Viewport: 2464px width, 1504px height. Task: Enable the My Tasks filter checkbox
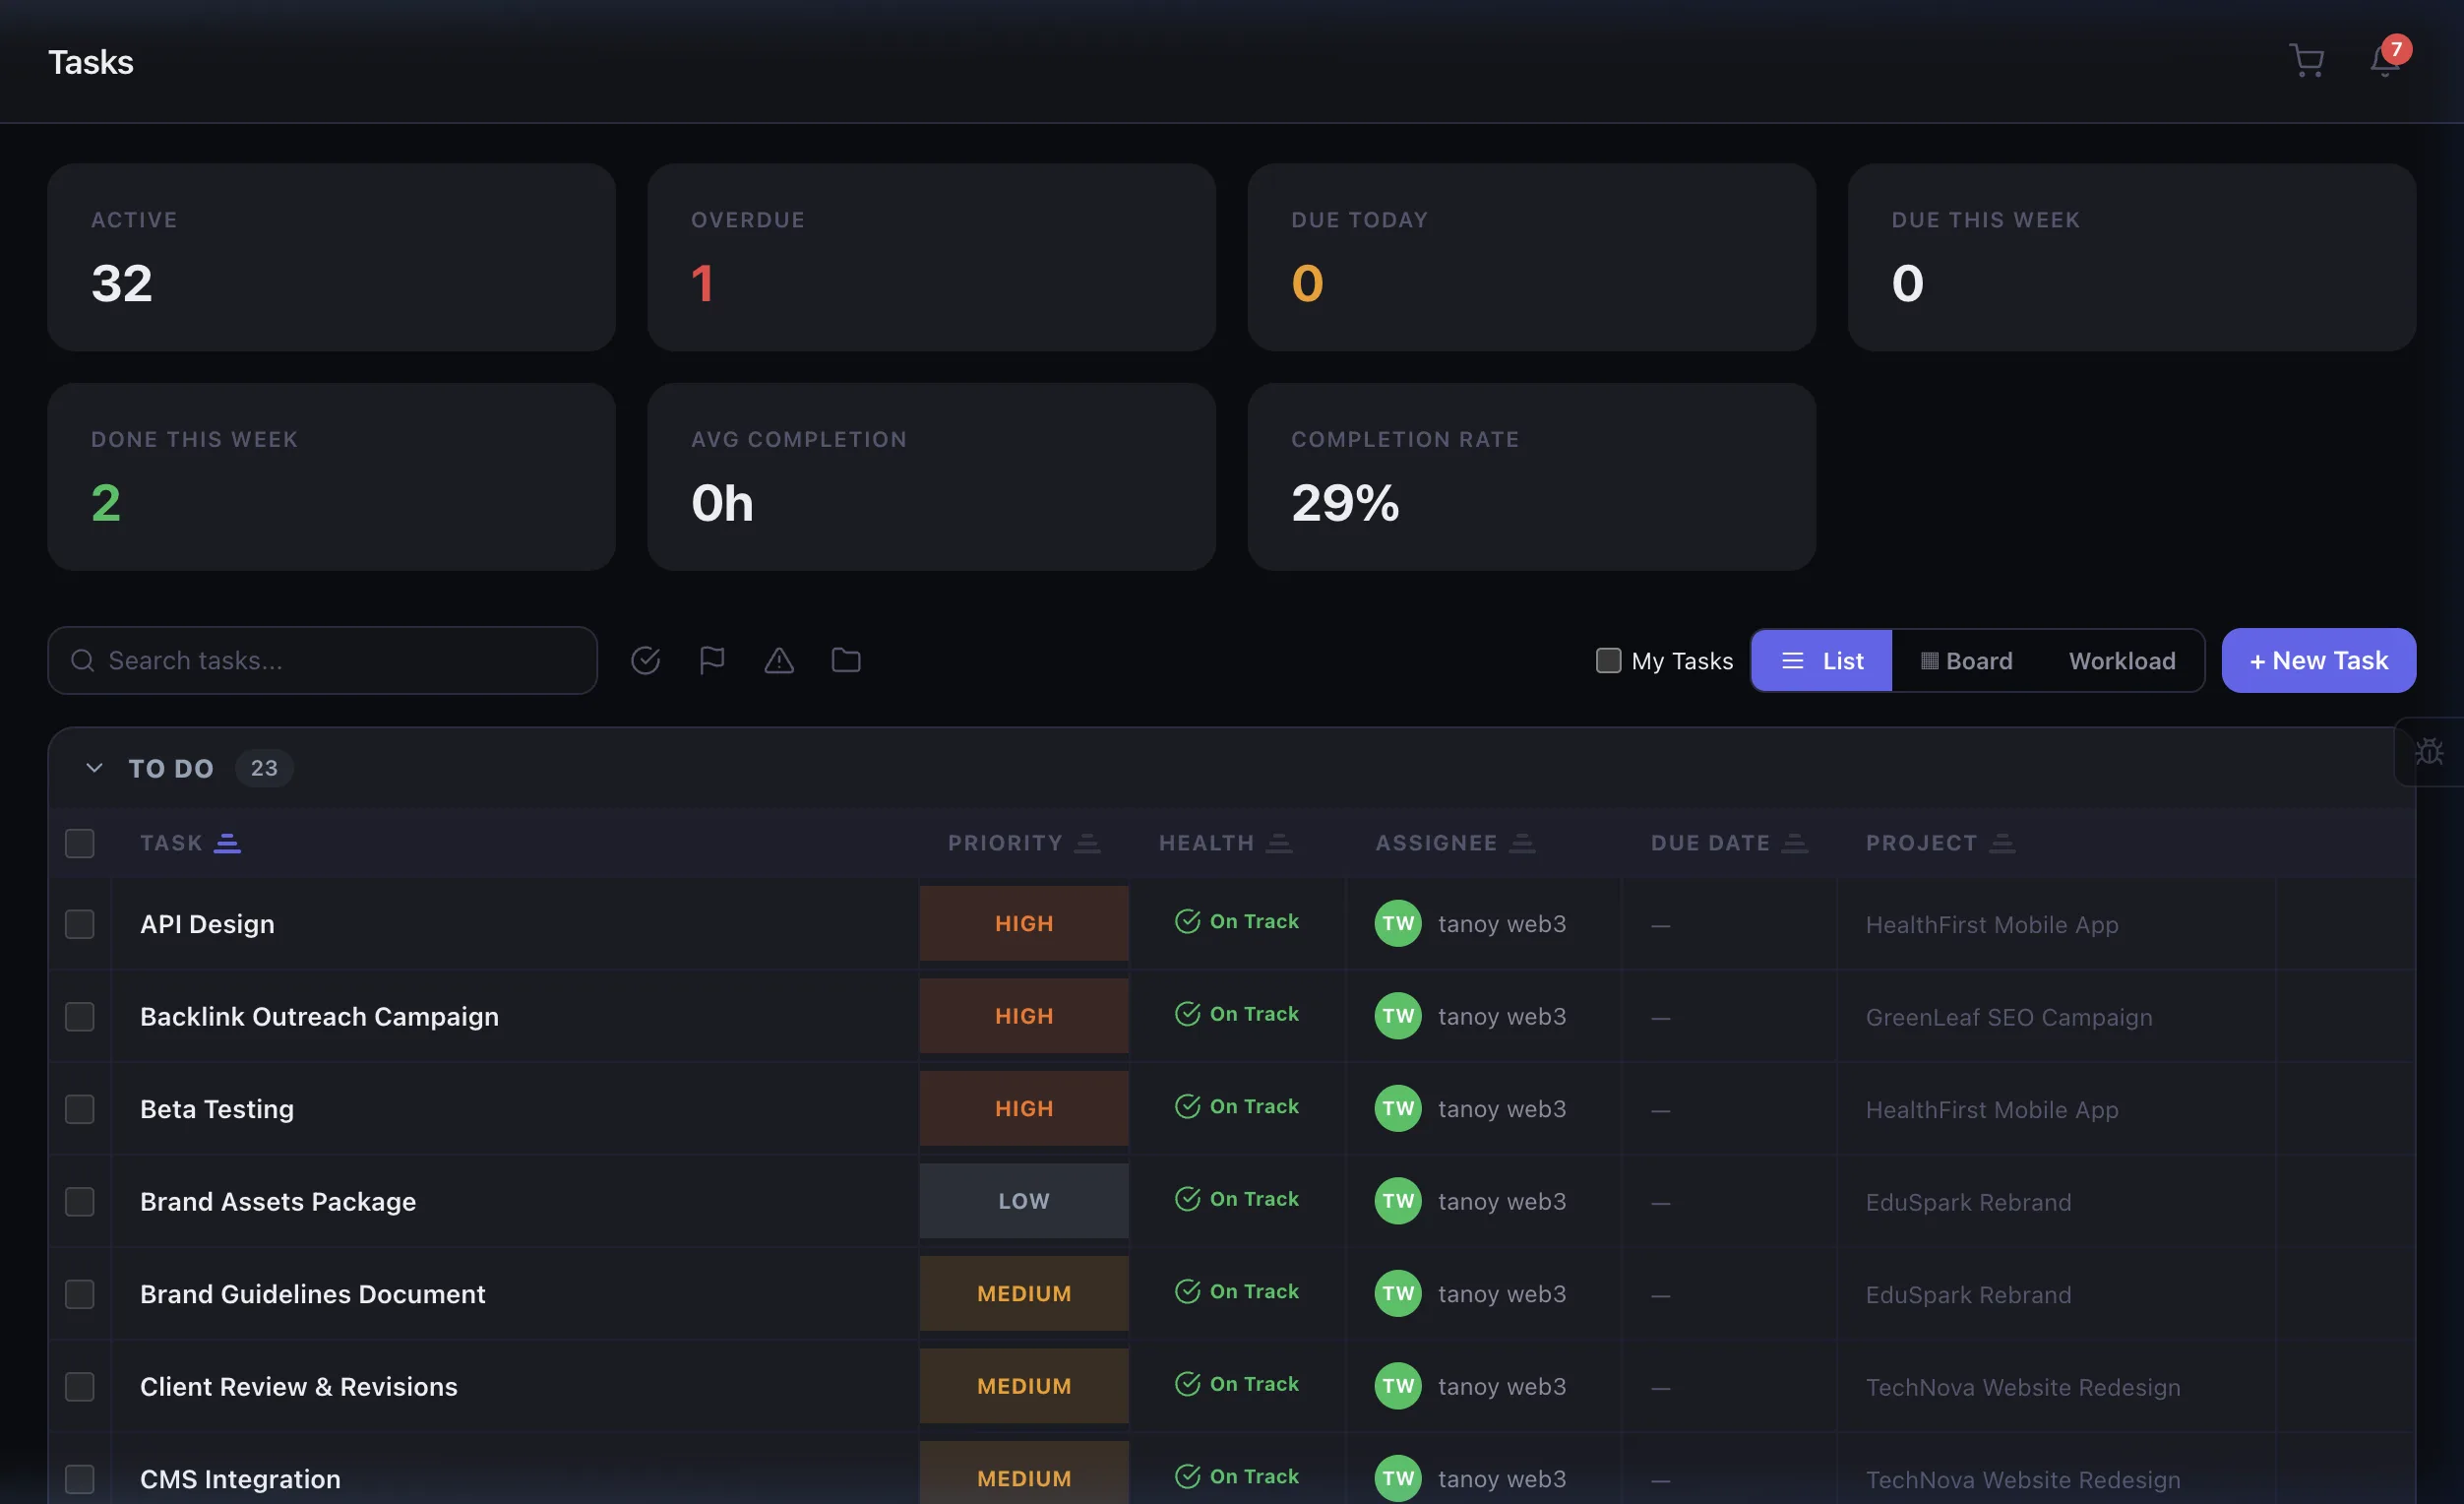pos(1607,660)
